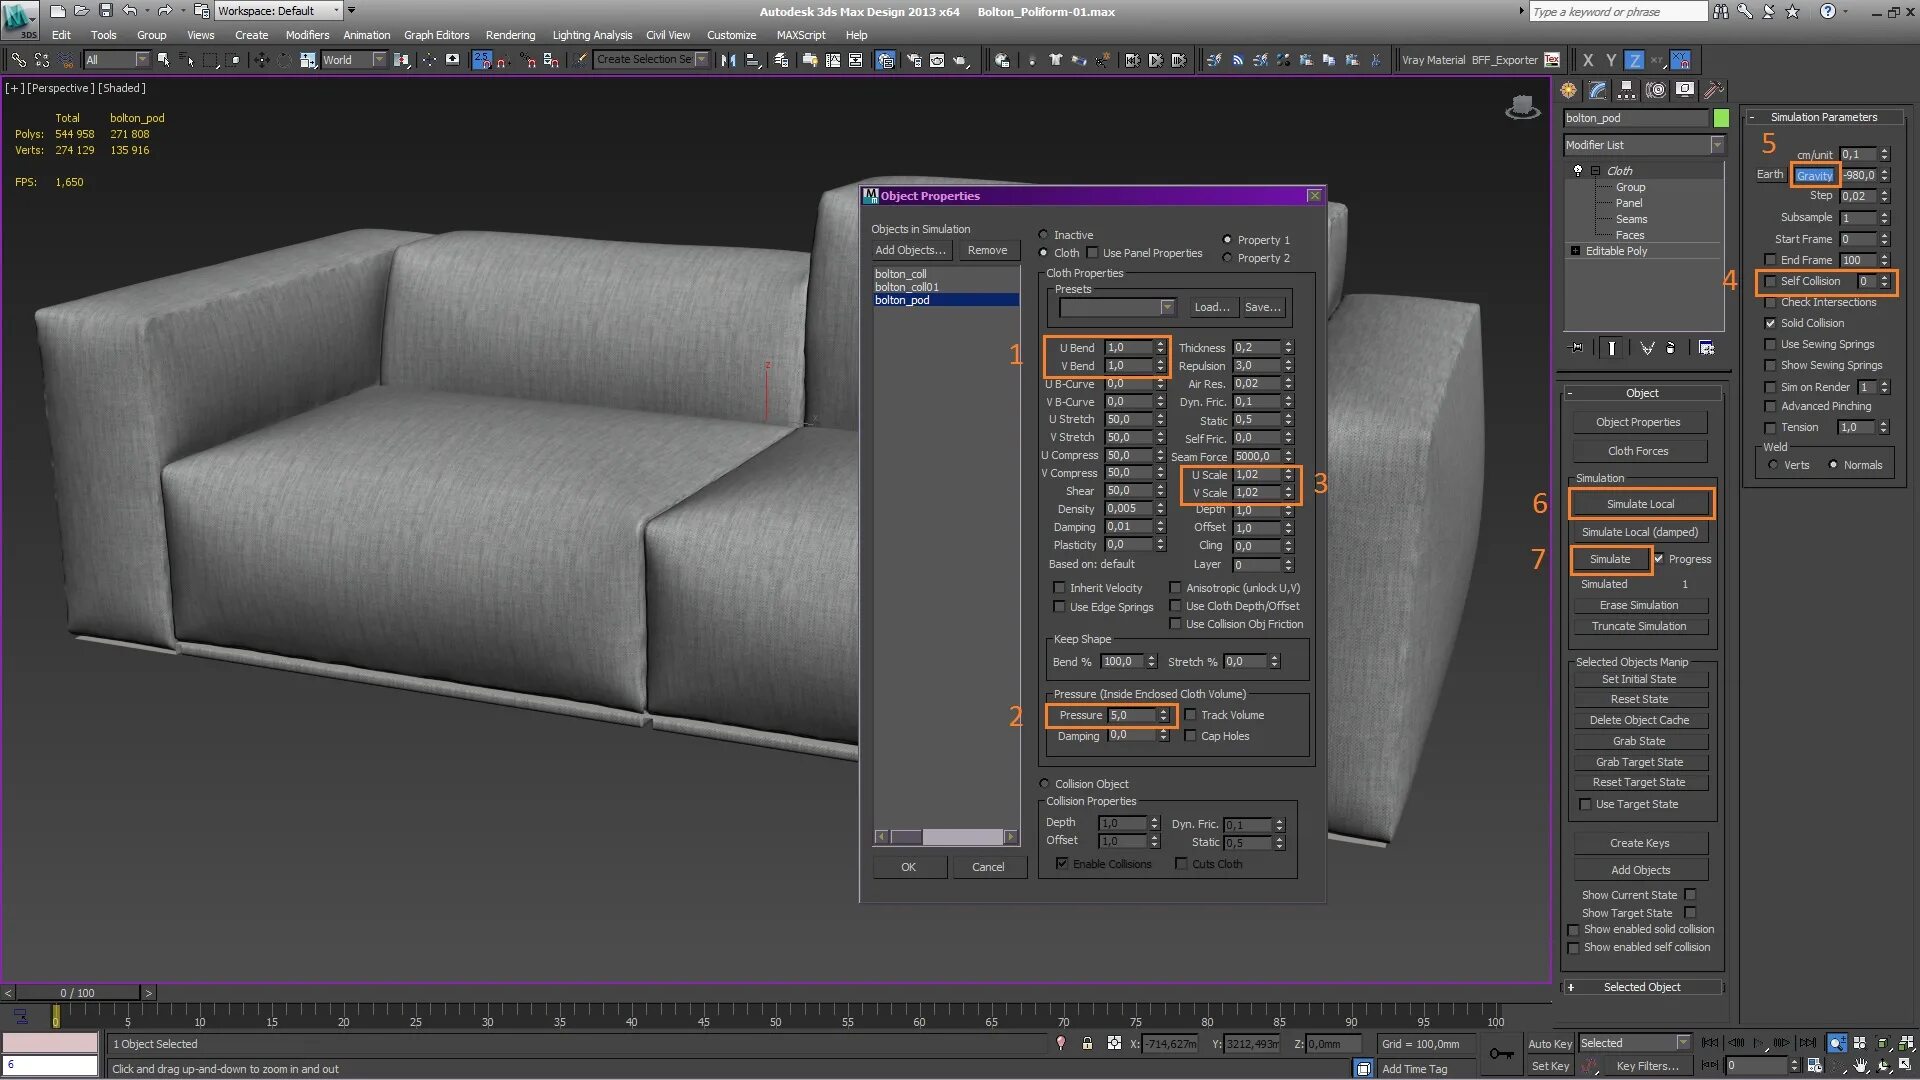The image size is (1920, 1080).
Task: Select the Property 2 radio button
Action: click(1227, 258)
